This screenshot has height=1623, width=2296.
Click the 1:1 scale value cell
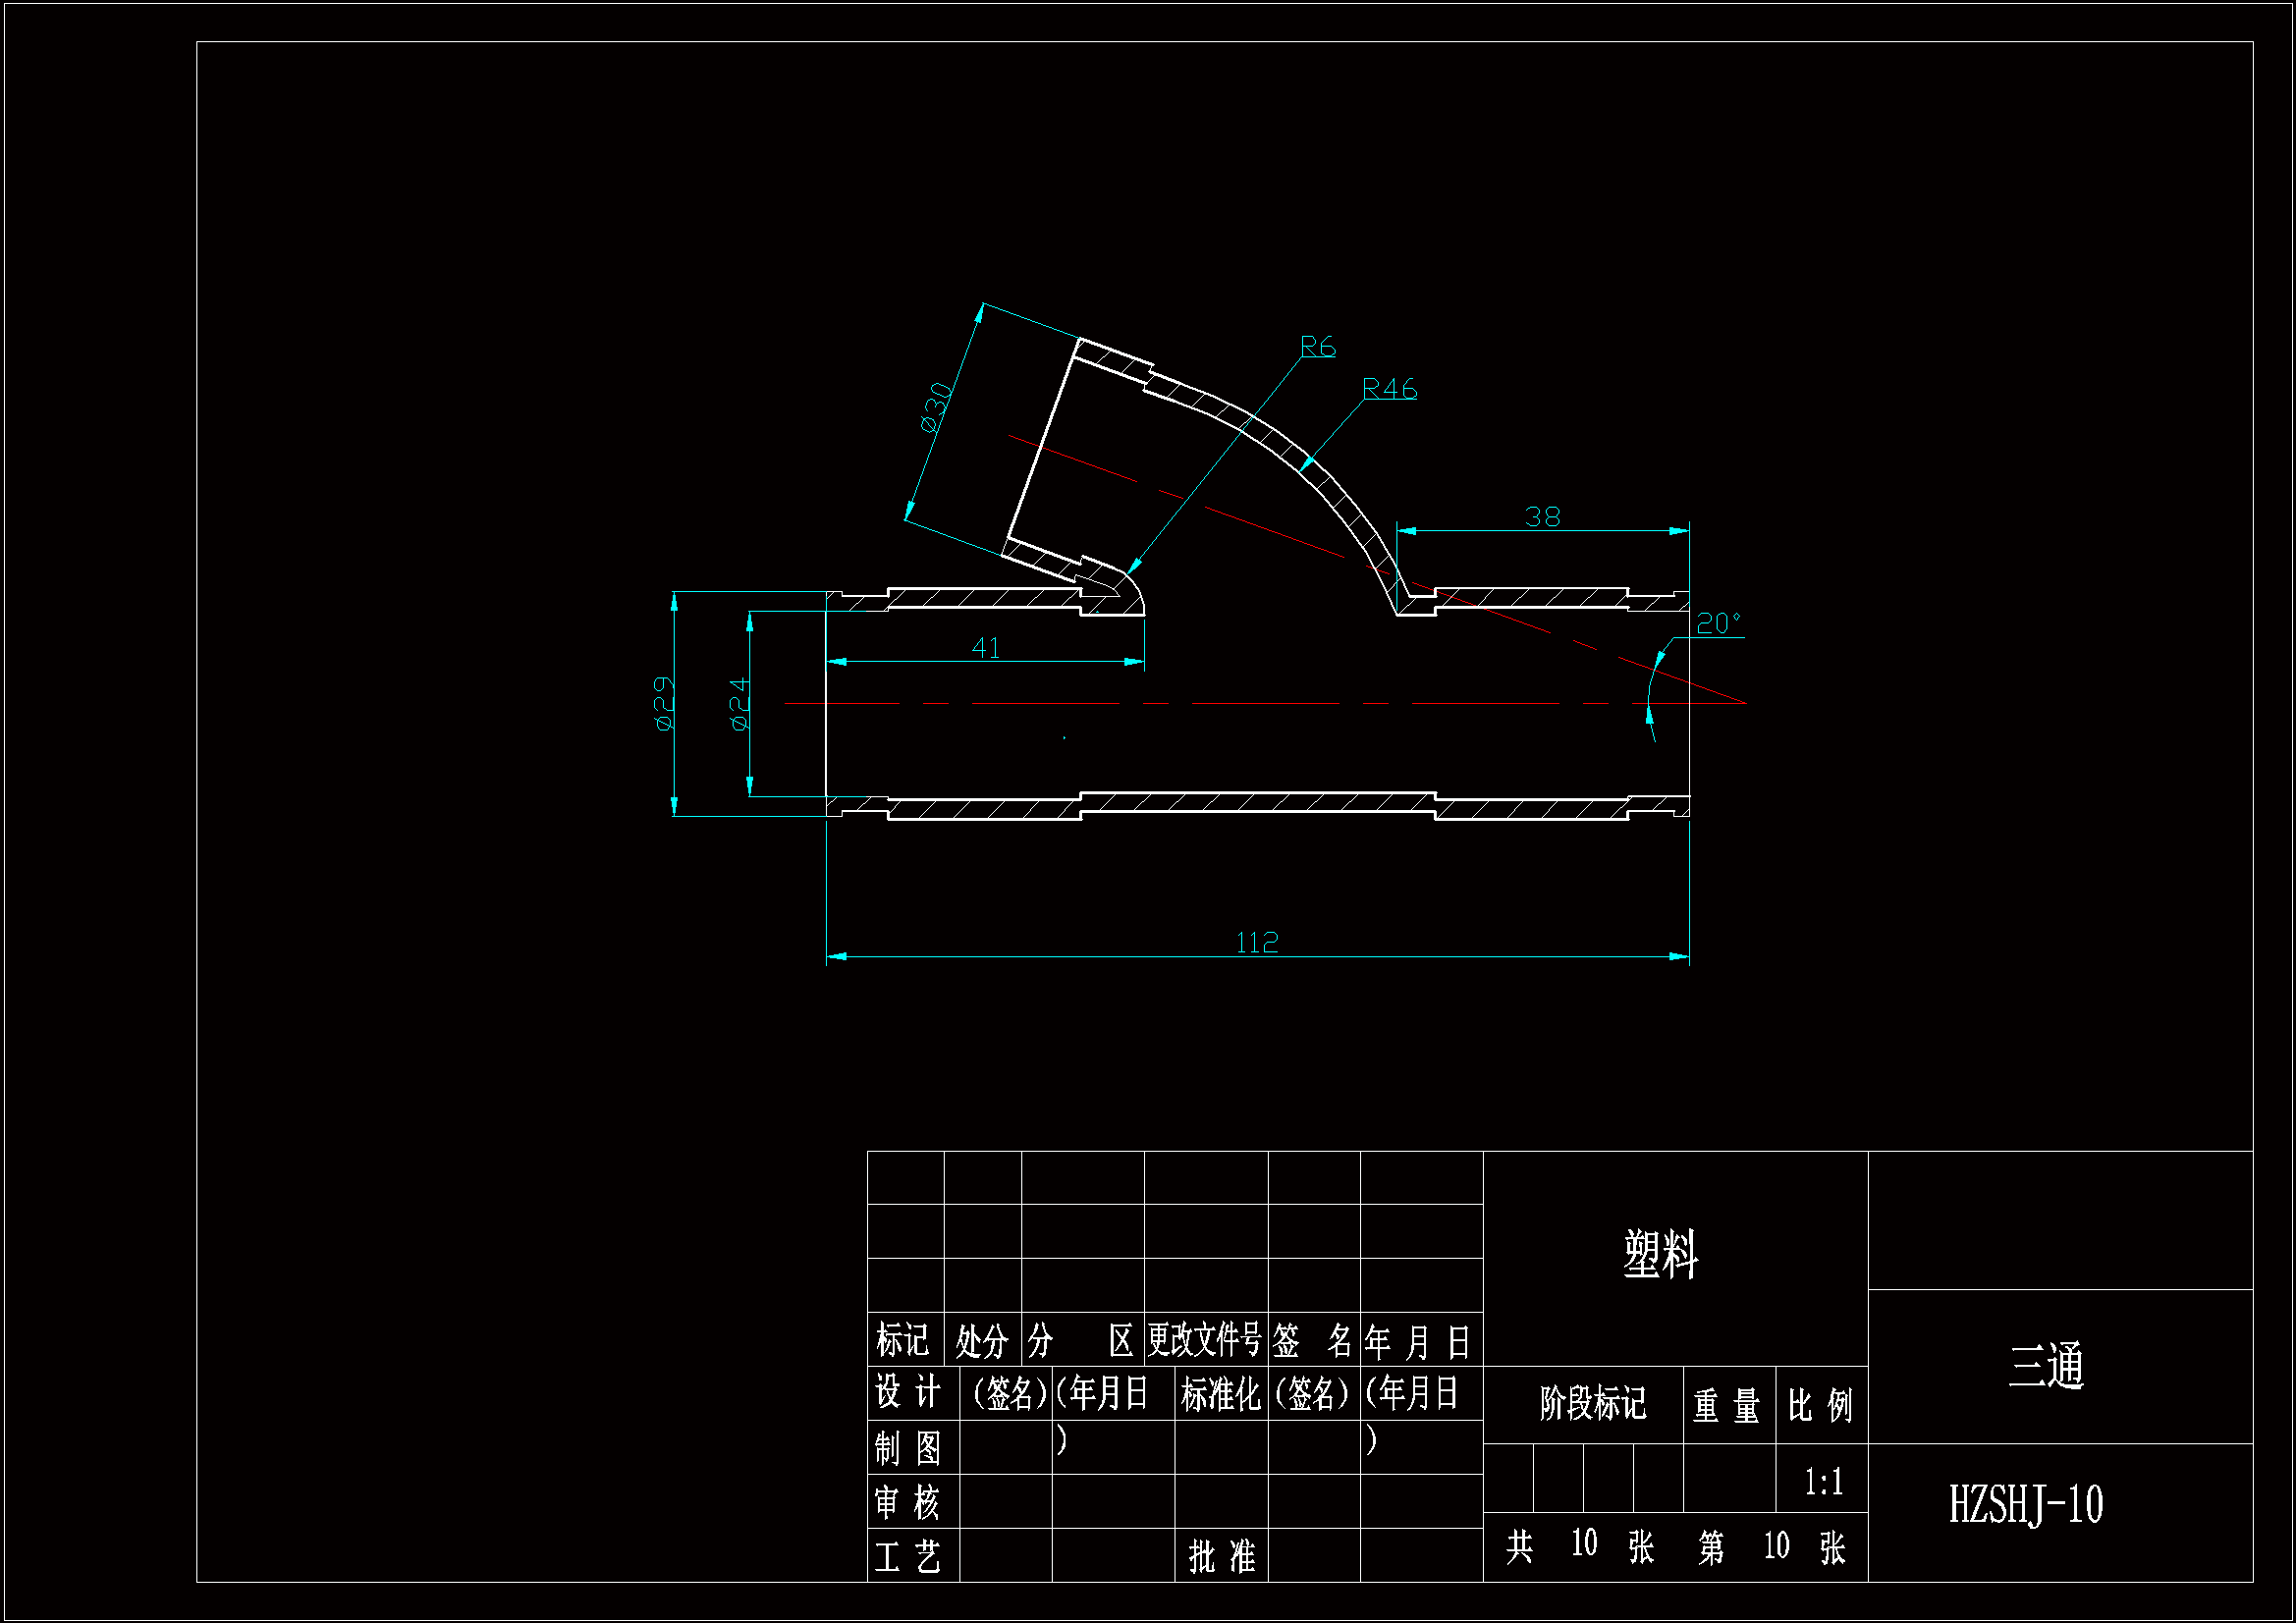coord(1822,1481)
